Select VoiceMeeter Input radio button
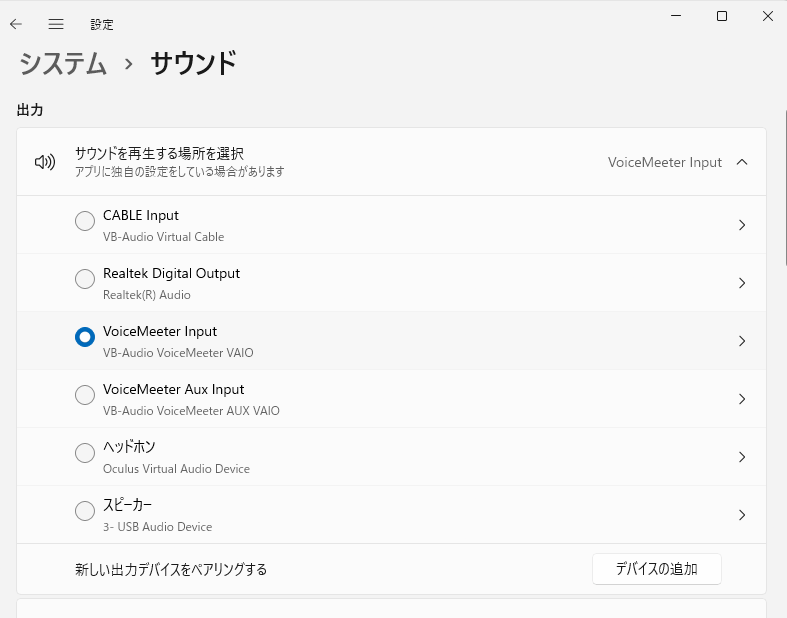This screenshot has height=618, width=787. (x=85, y=337)
